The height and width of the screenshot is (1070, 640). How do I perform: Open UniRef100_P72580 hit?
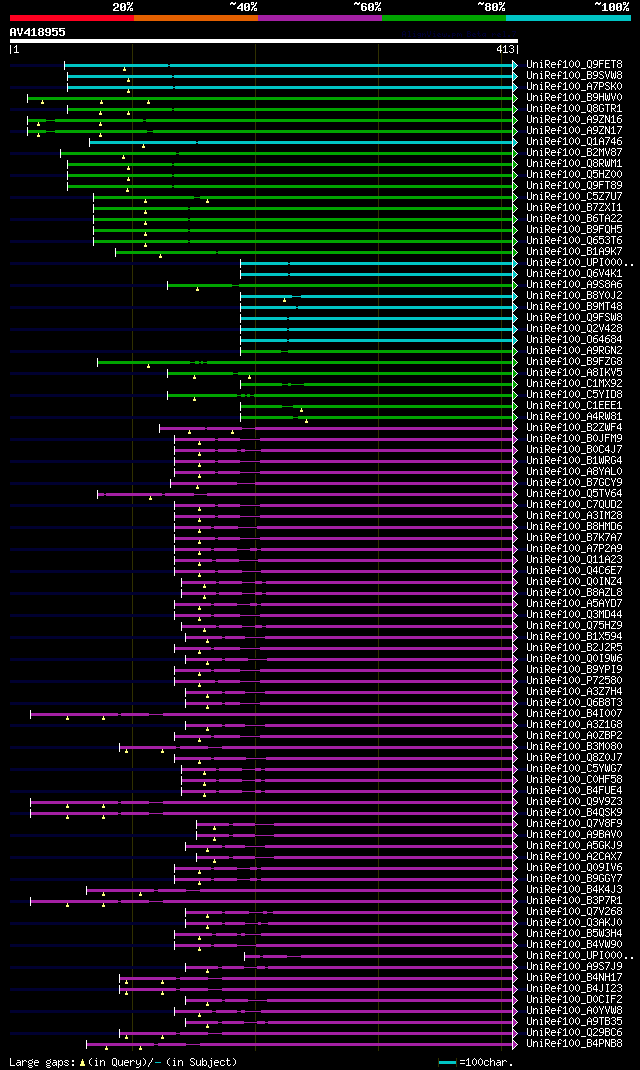pyautogui.click(x=574, y=680)
